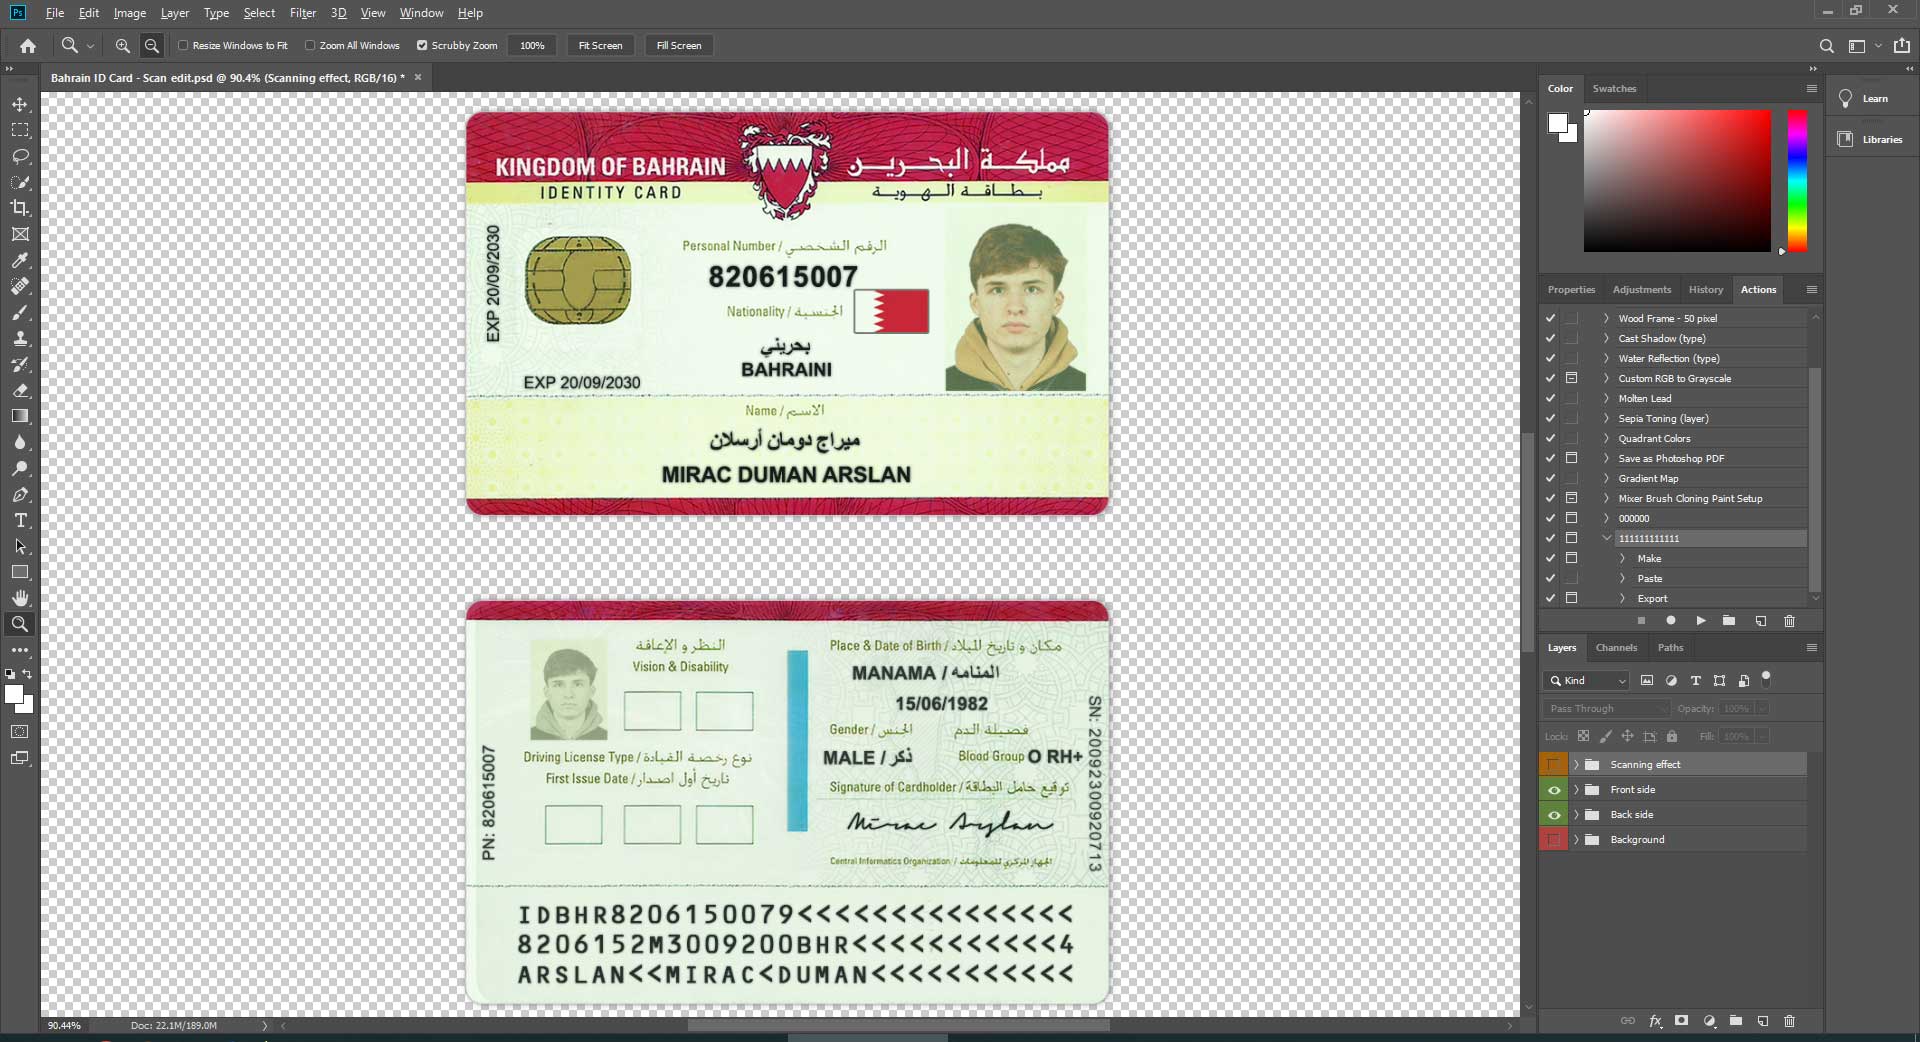Image resolution: width=1920 pixels, height=1042 pixels.
Task: Select the Move tool
Action: (x=20, y=104)
